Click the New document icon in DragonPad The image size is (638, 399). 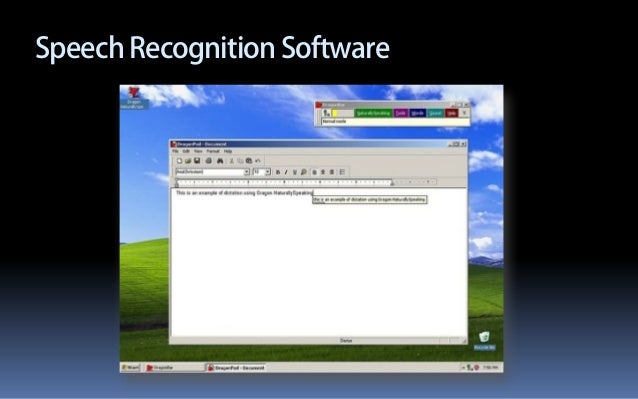(179, 161)
